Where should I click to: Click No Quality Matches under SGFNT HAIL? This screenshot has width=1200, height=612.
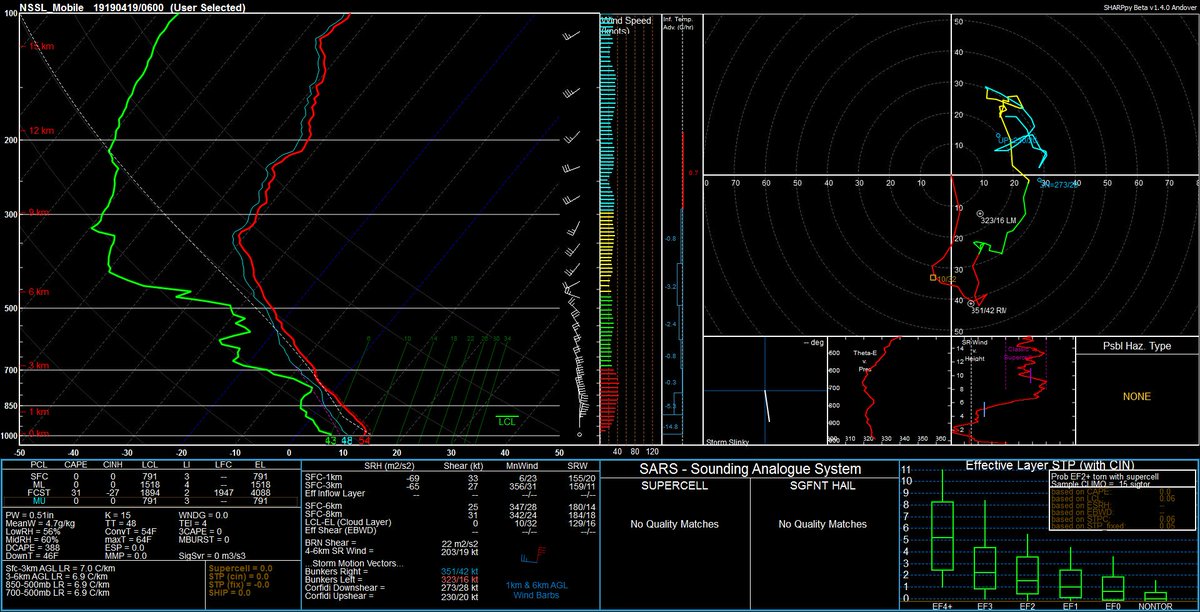821,524
